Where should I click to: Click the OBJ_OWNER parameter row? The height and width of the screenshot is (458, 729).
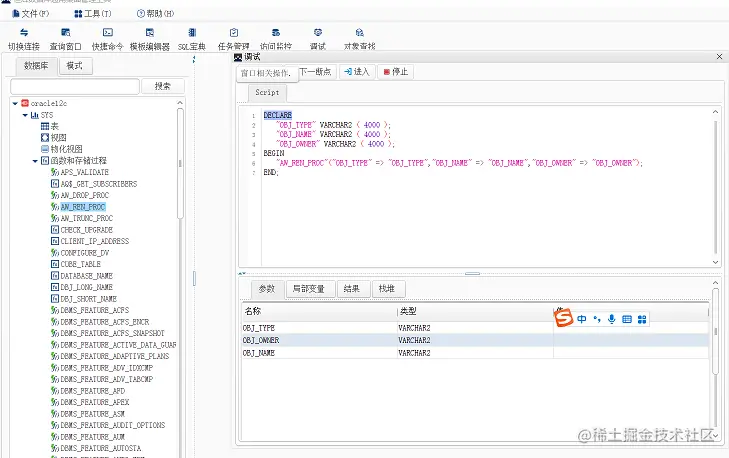(475, 340)
